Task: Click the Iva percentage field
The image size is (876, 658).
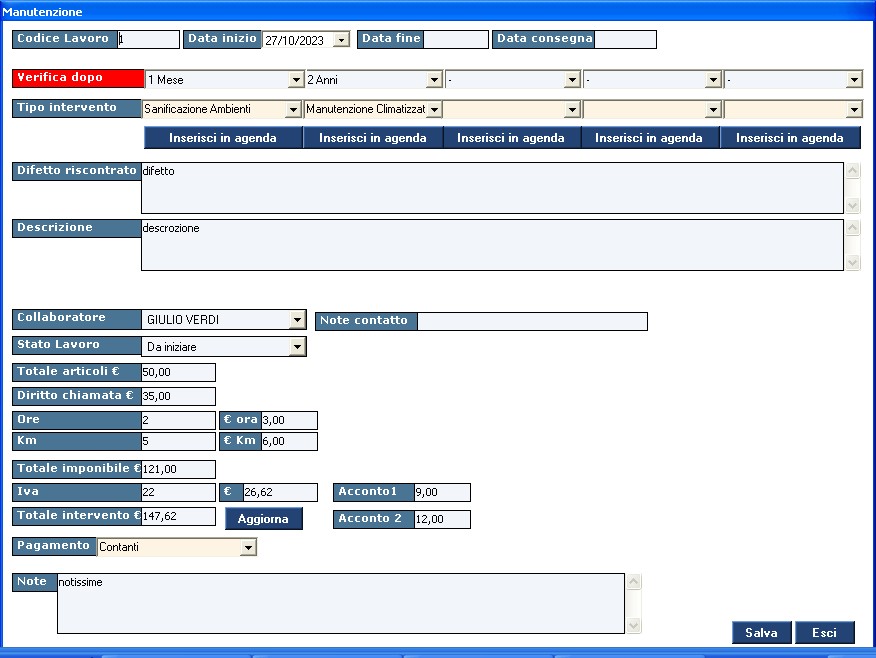Action: 178,492
